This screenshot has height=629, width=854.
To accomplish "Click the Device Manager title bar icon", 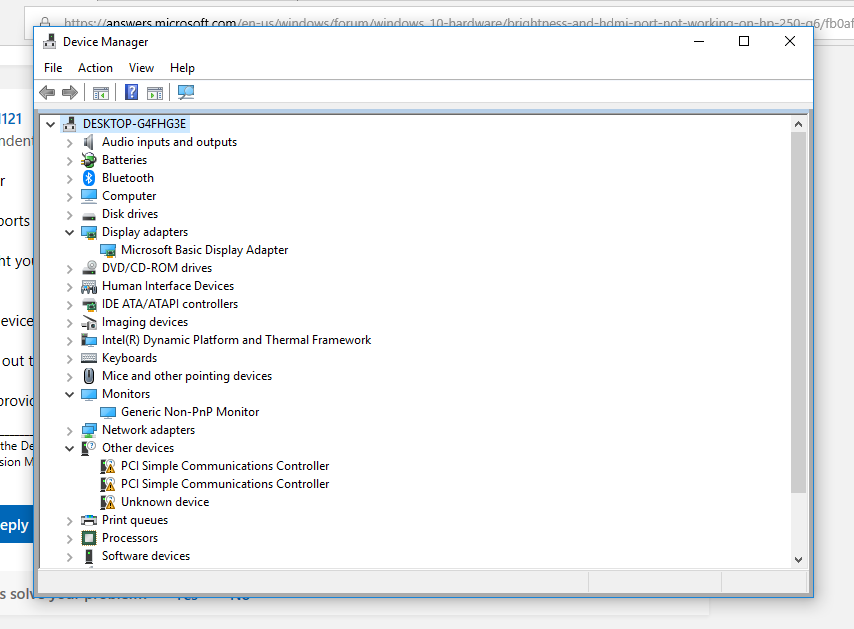I will tap(50, 42).
